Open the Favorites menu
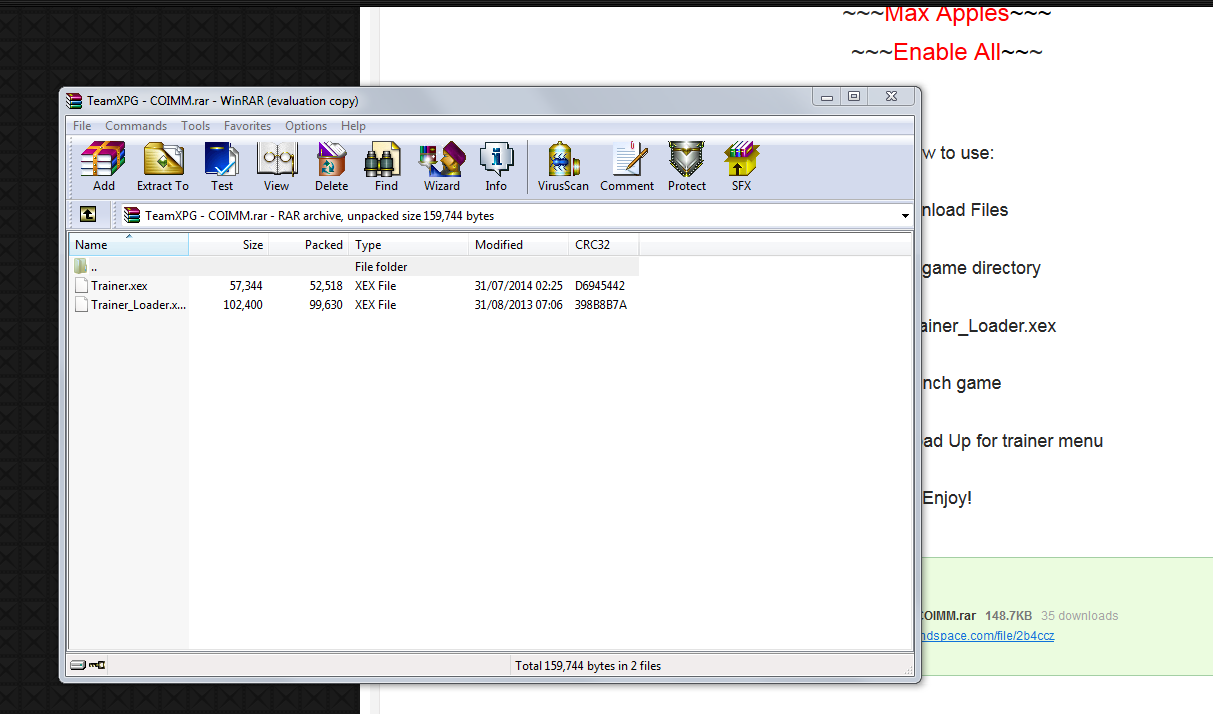The width and height of the screenshot is (1213, 714). (247, 126)
